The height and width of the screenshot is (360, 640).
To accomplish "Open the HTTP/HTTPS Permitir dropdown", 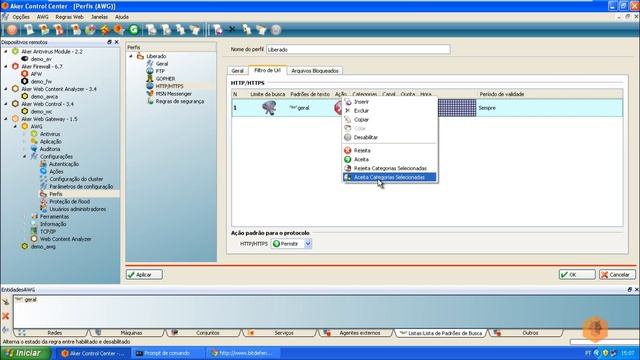I will click(x=308, y=244).
